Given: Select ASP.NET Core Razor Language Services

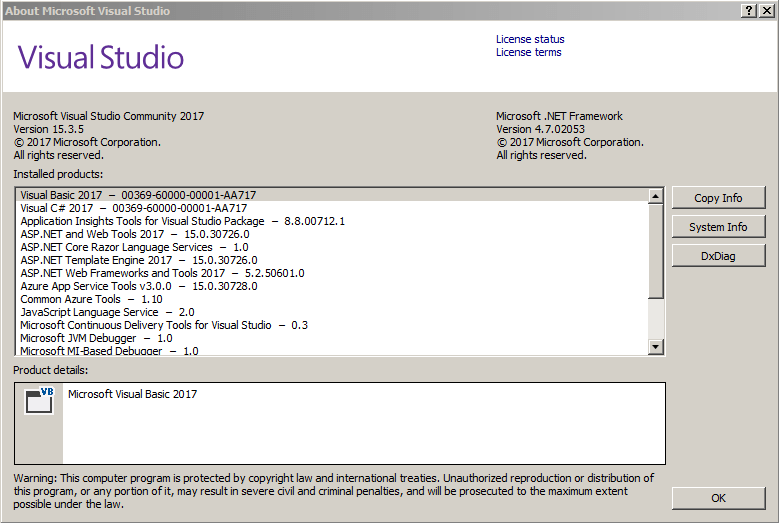Looking at the screenshot, I should 333,247.
